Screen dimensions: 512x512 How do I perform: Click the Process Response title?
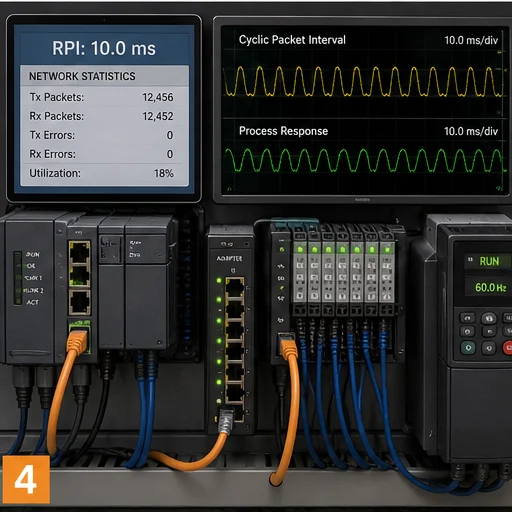[283, 131]
